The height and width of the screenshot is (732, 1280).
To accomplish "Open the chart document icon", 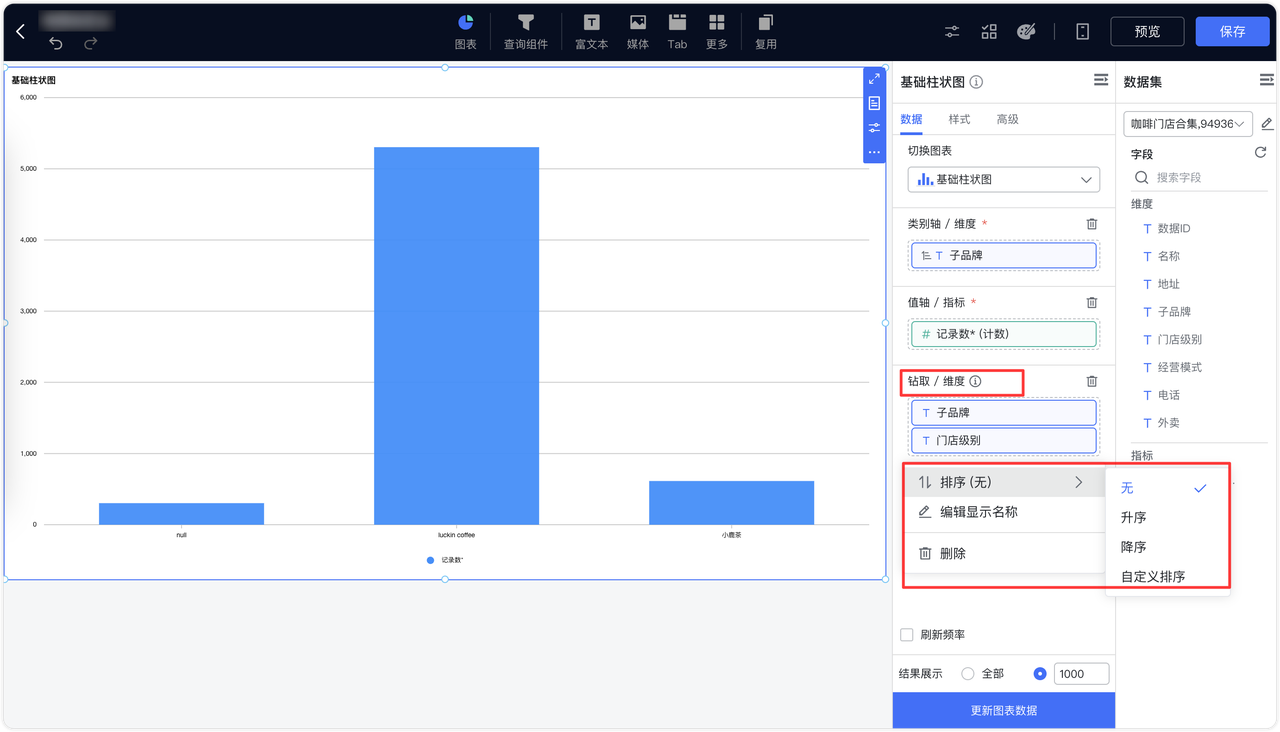I will point(874,103).
